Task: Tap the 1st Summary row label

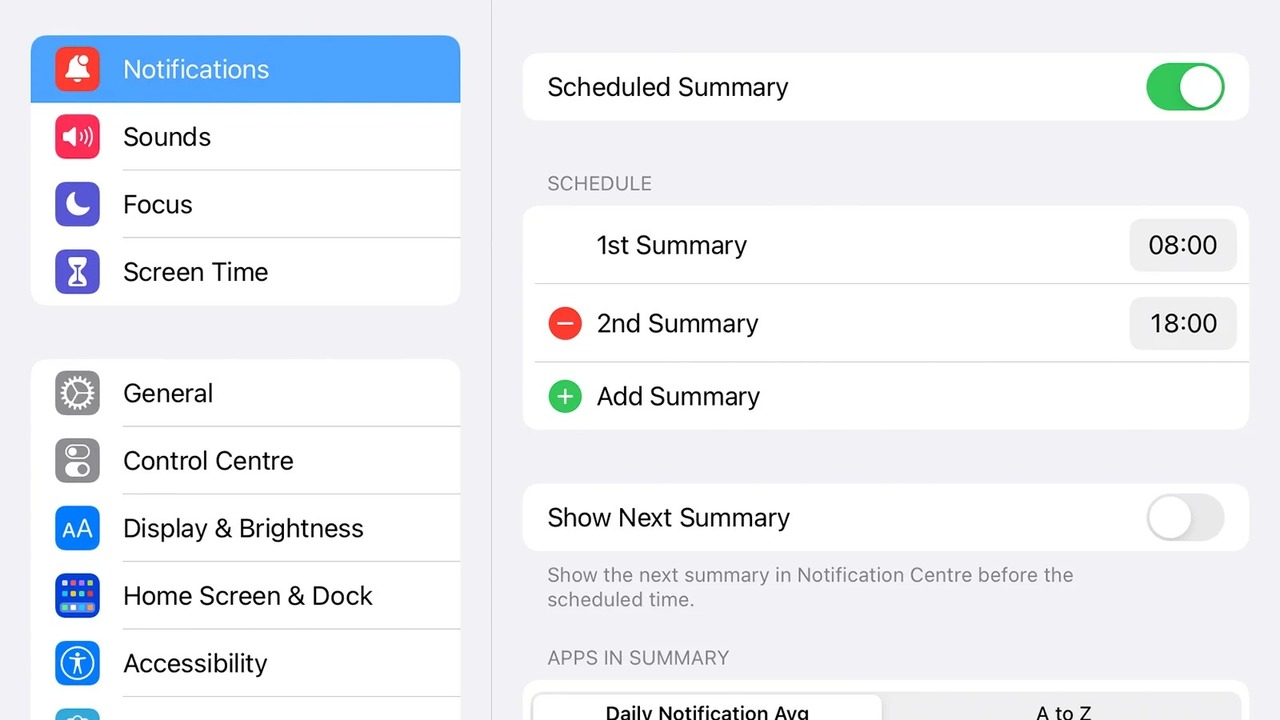Action: (672, 245)
